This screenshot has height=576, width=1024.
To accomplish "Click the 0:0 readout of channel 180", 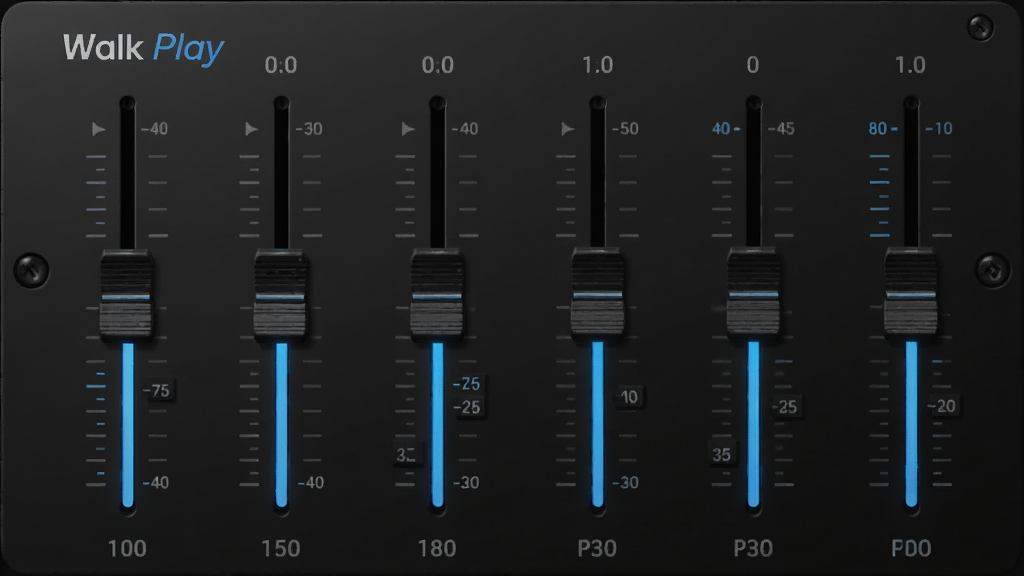I will (438, 65).
